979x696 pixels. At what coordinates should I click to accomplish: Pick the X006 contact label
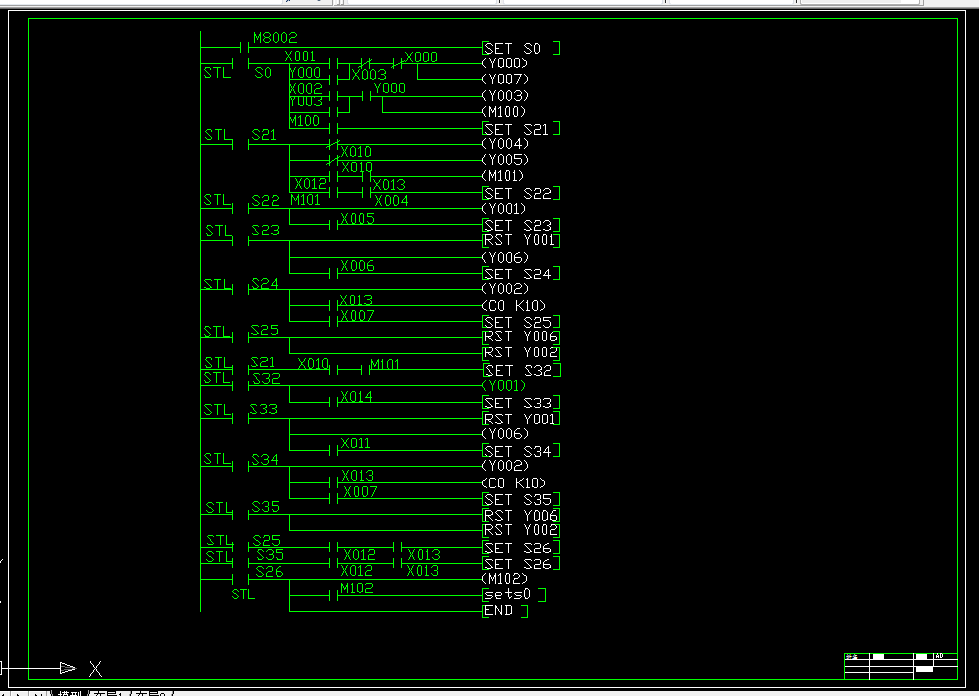(x=357, y=266)
